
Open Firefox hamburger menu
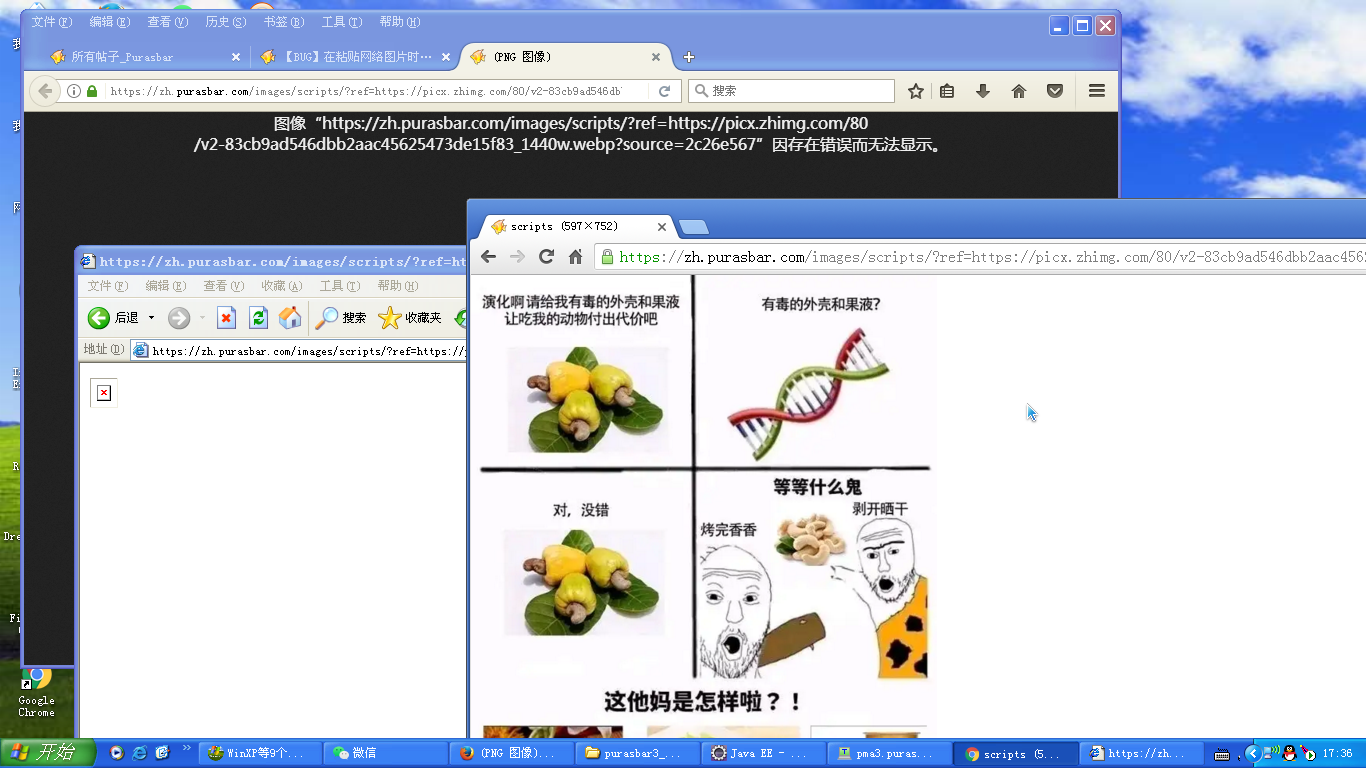(1096, 91)
